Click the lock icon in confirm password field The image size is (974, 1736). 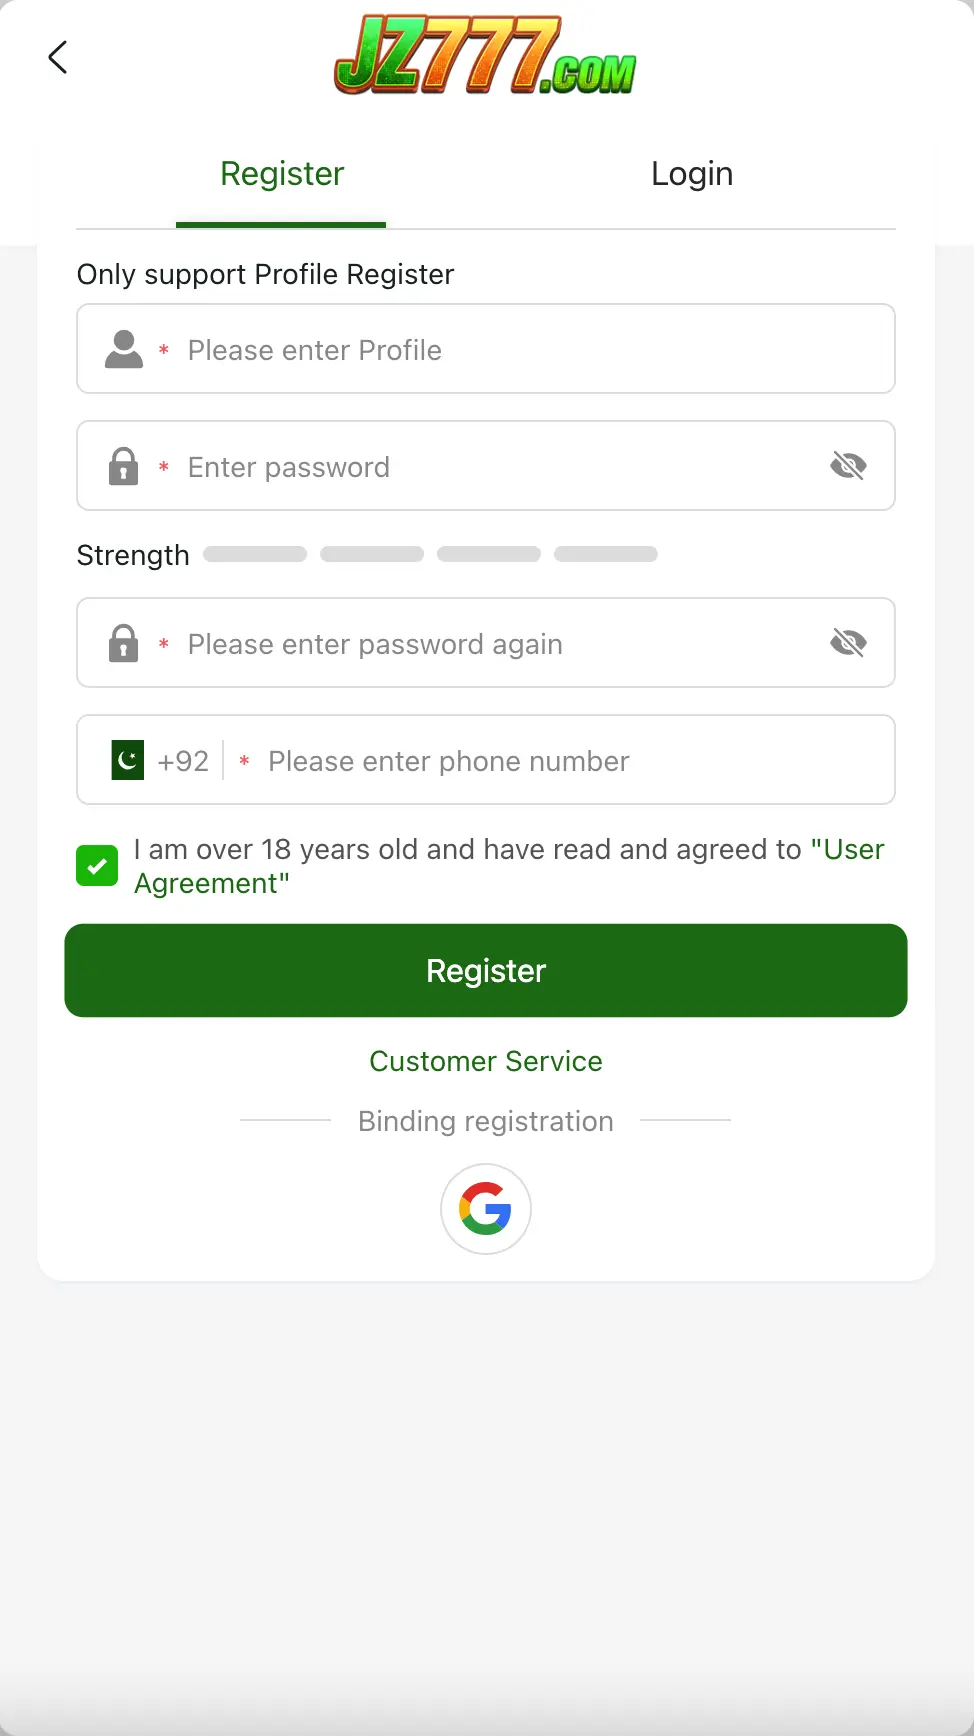(x=123, y=643)
